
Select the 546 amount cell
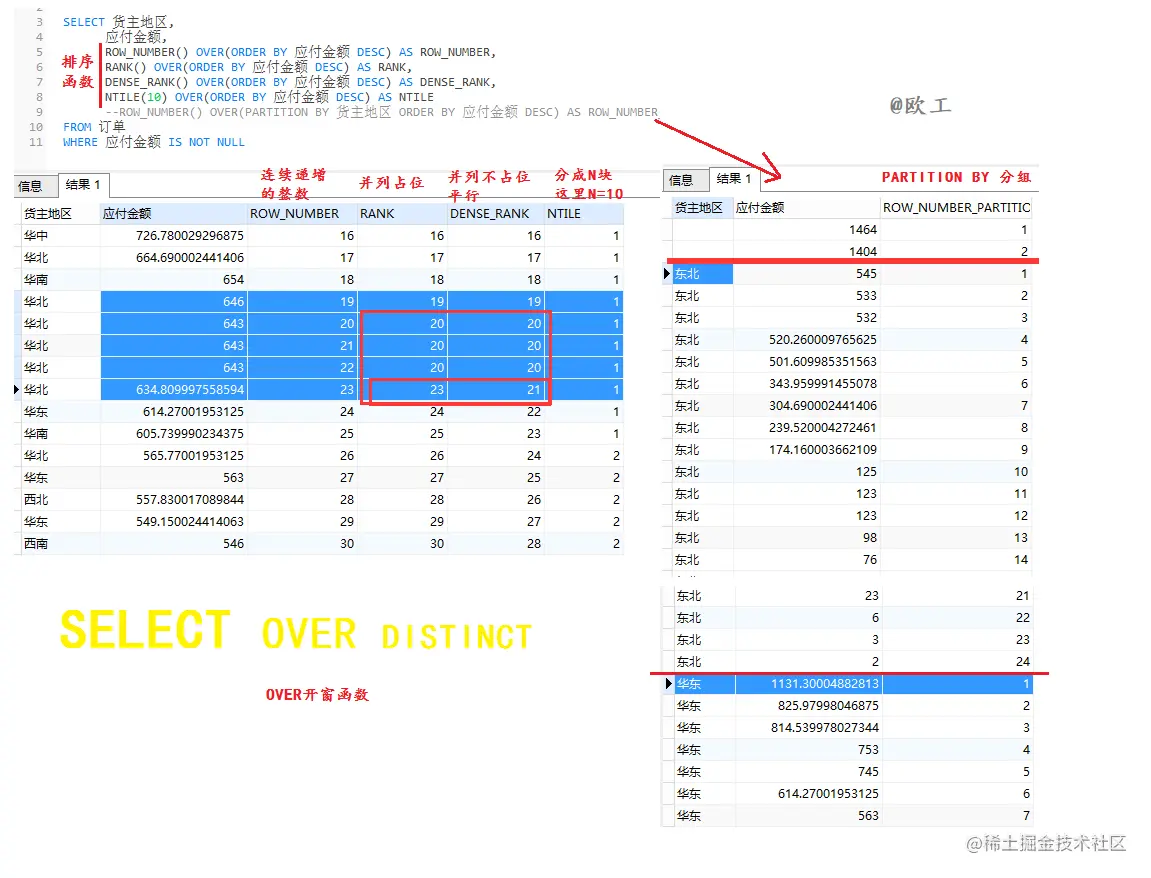(173, 544)
